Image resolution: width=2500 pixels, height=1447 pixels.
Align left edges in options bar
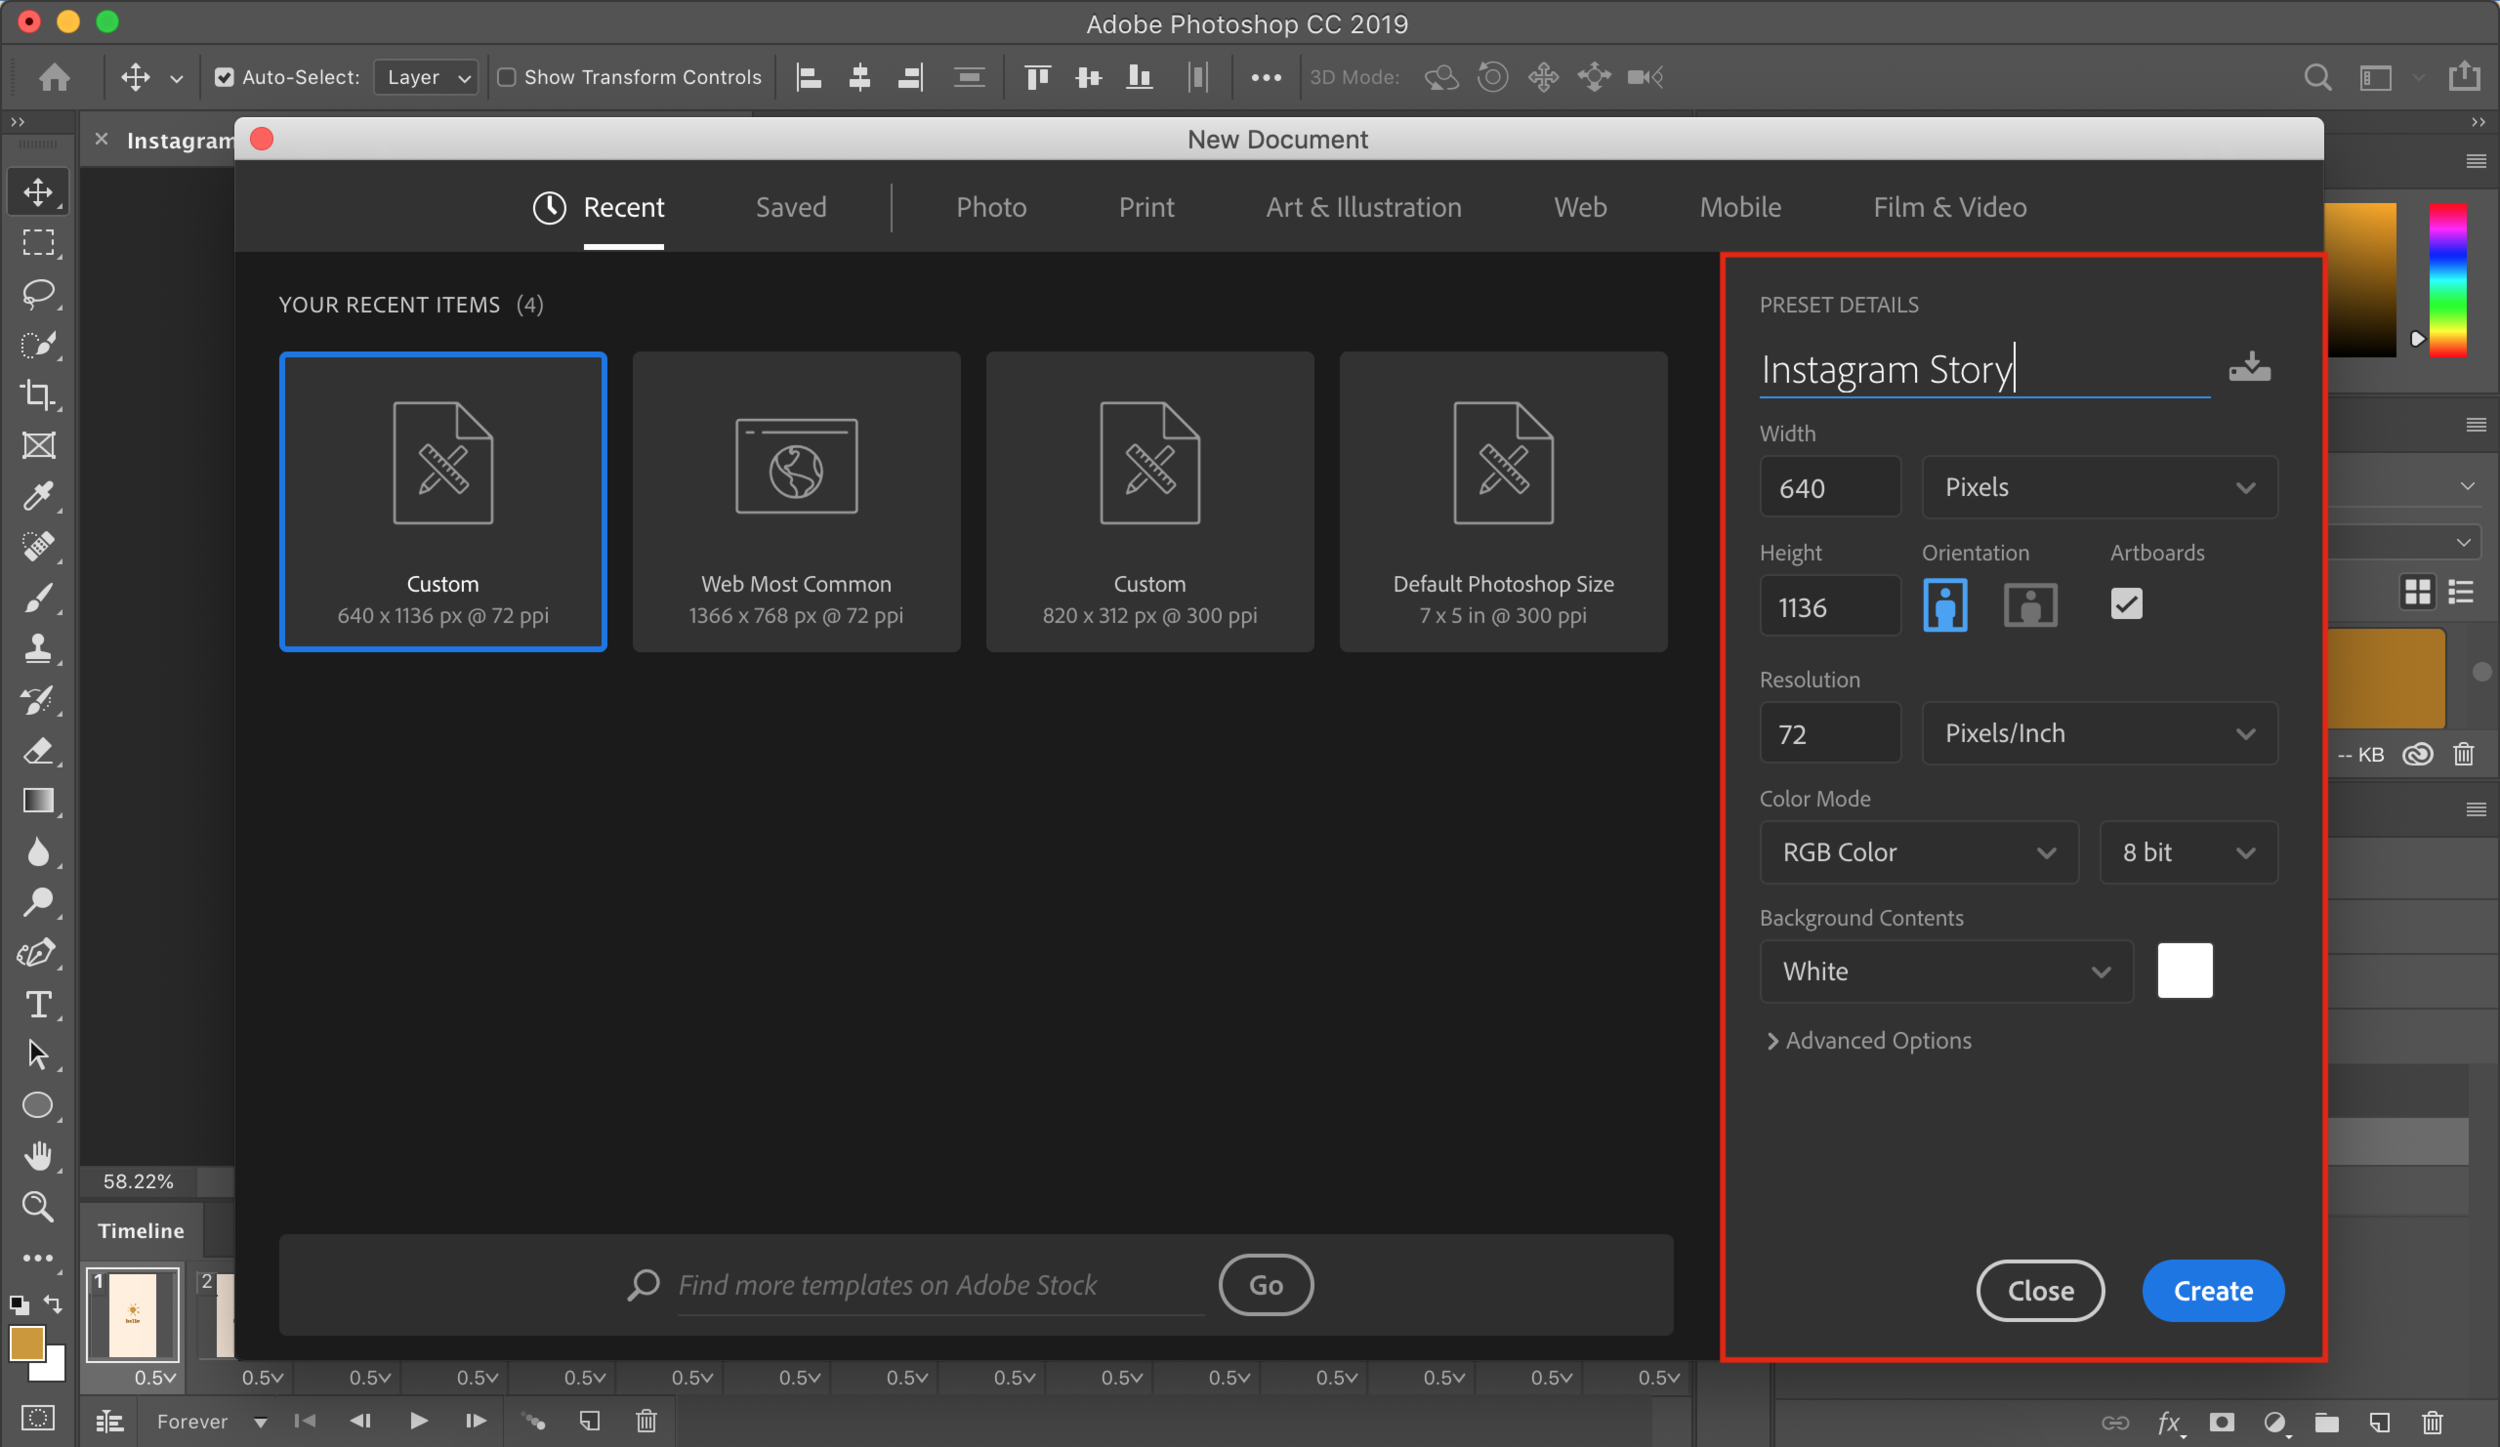tap(808, 77)
